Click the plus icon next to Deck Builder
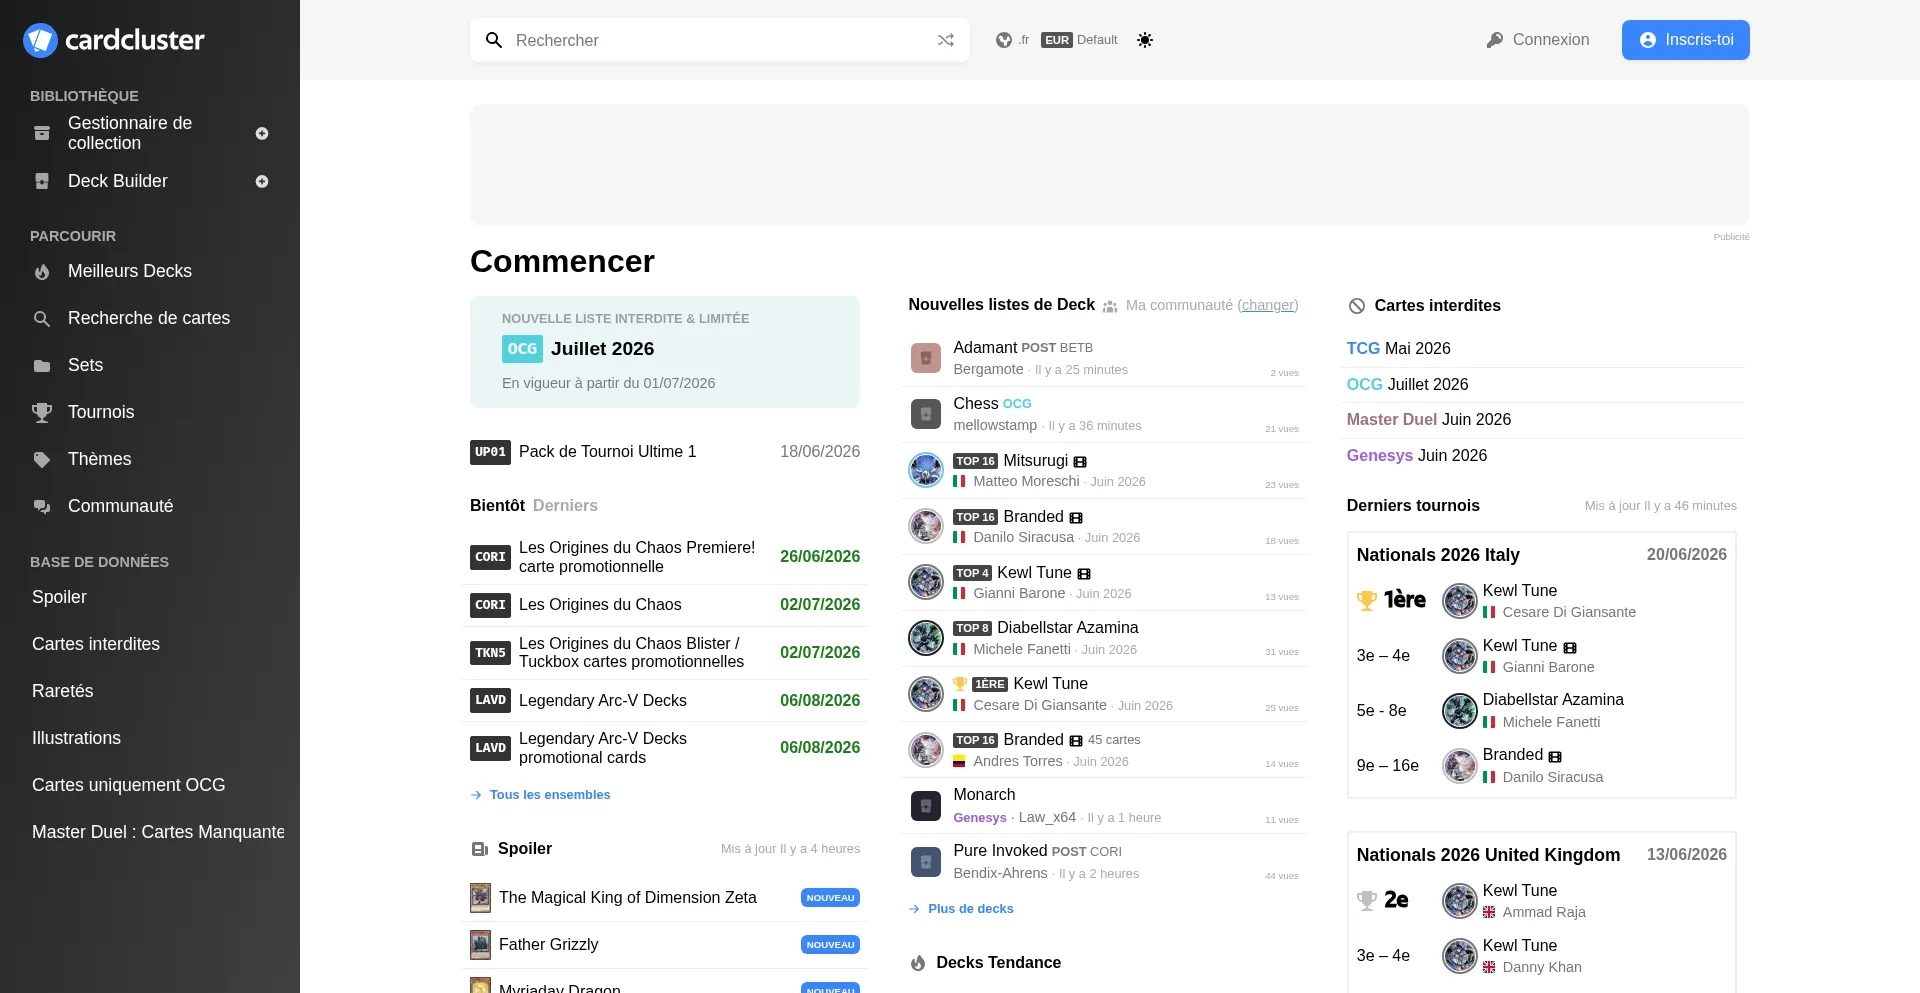Image resolution: width=1920 pixels, height=993 pixels. click(262, 181)
